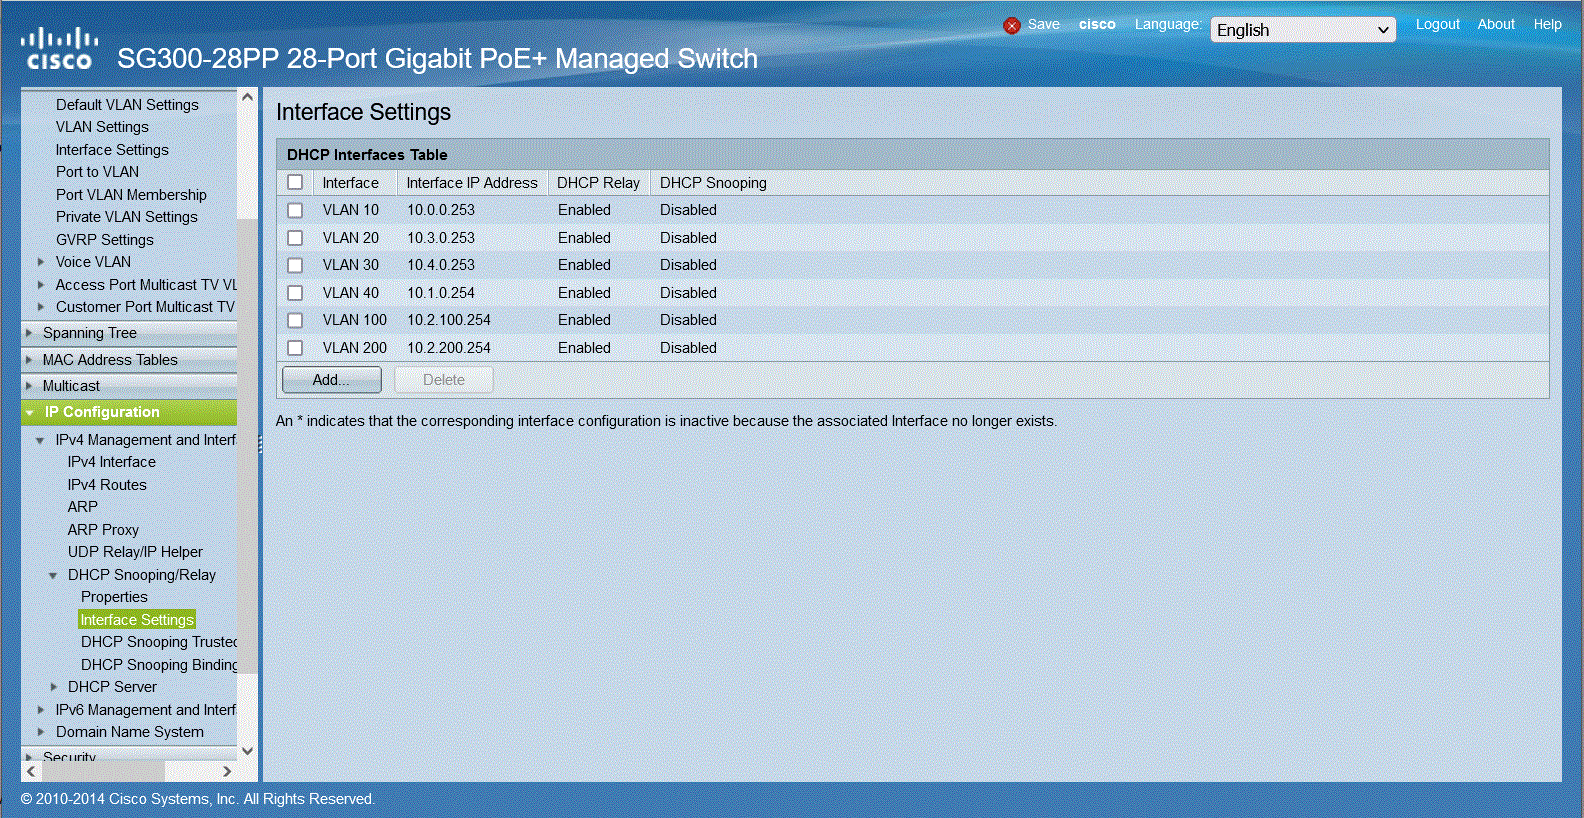Open the Language dropdown showing English
Image resolution: width=1584 pixels, height=818 pixels.
1303,30
